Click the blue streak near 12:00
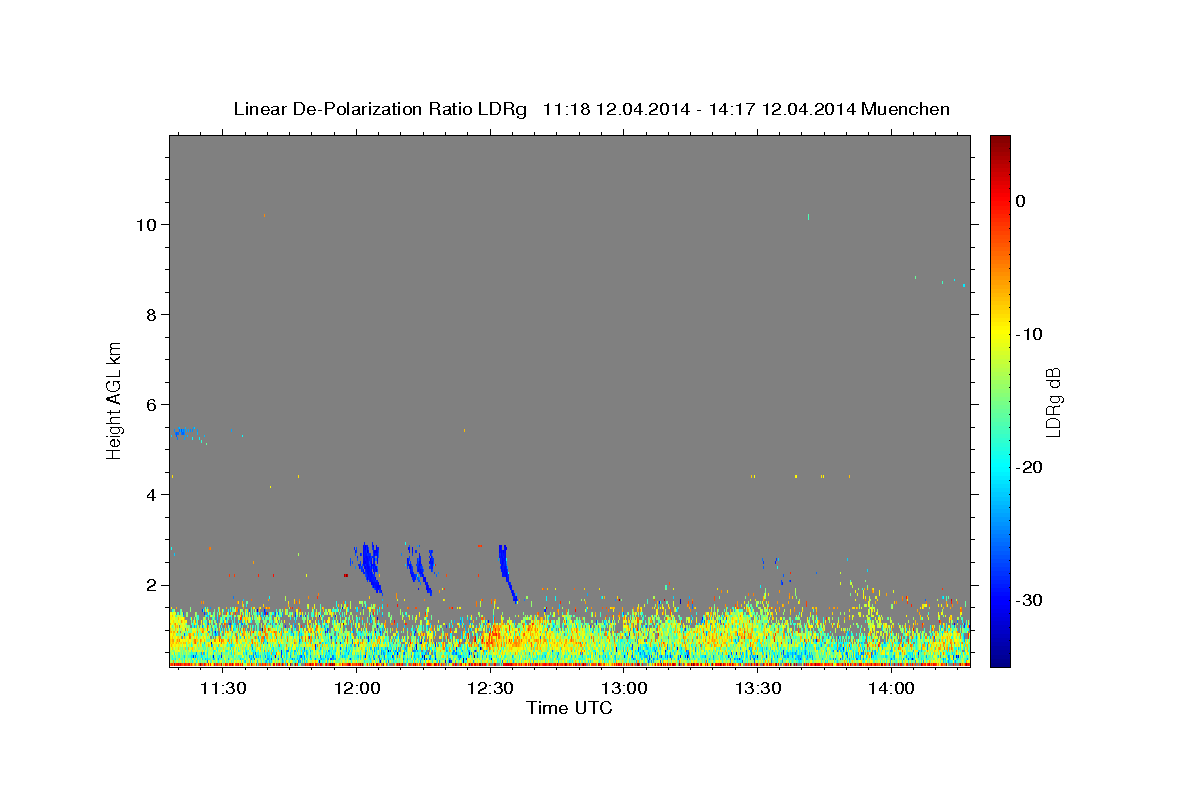 point(369,567)
